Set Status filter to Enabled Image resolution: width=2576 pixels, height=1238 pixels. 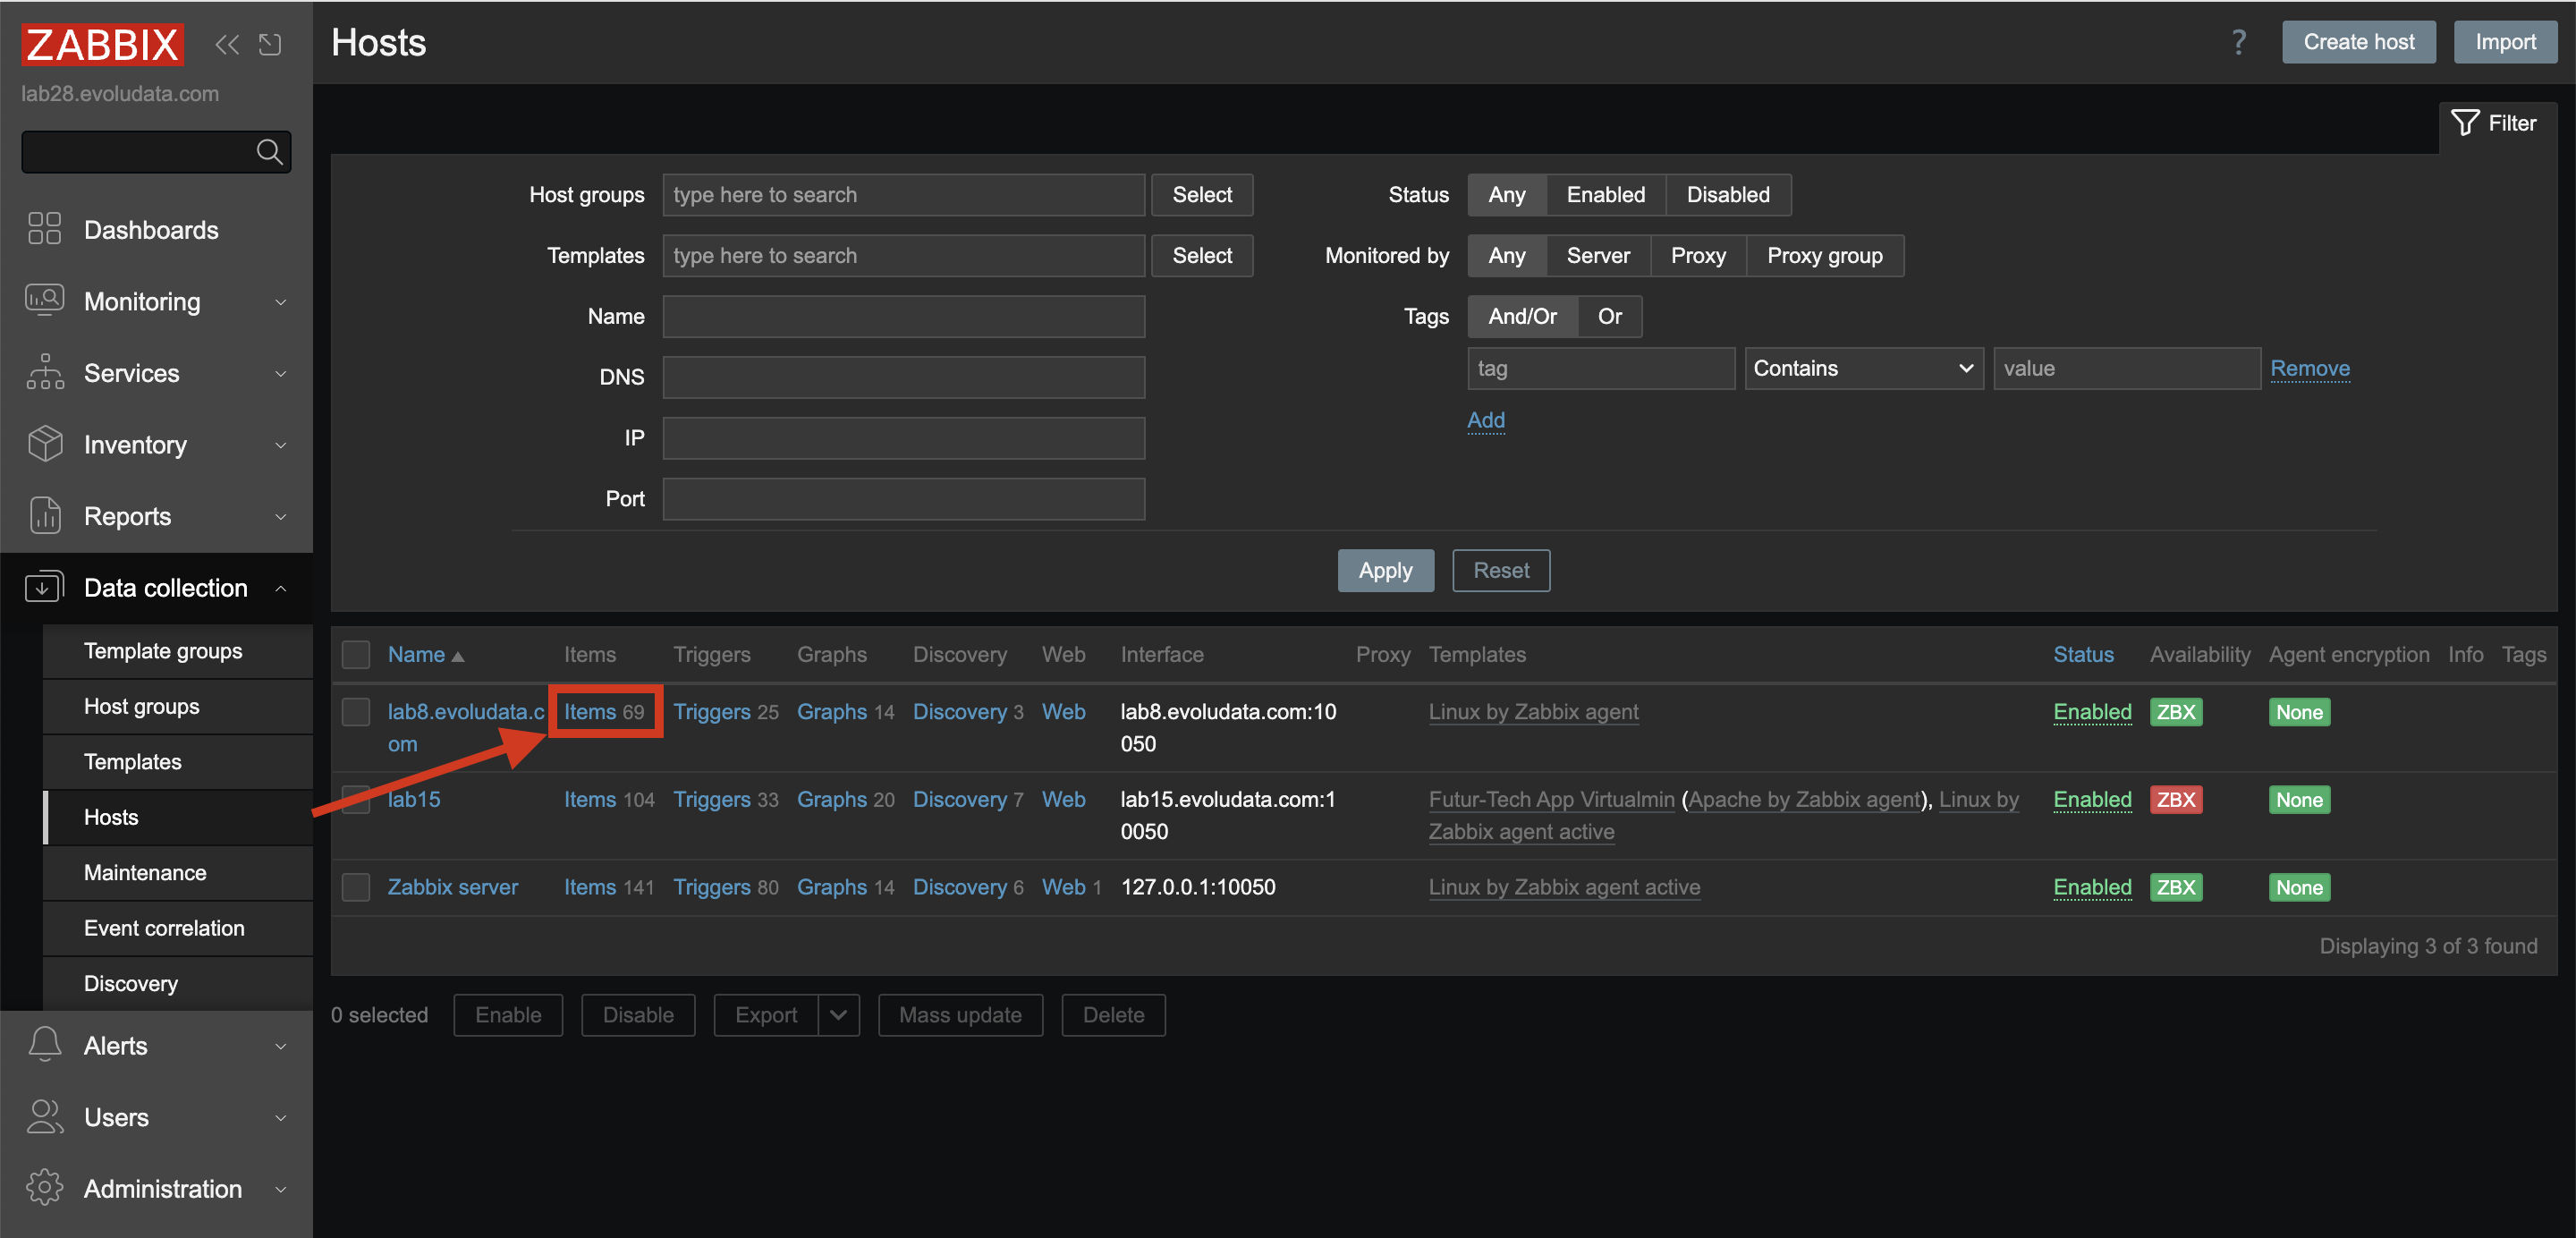tap(1605, 194)
